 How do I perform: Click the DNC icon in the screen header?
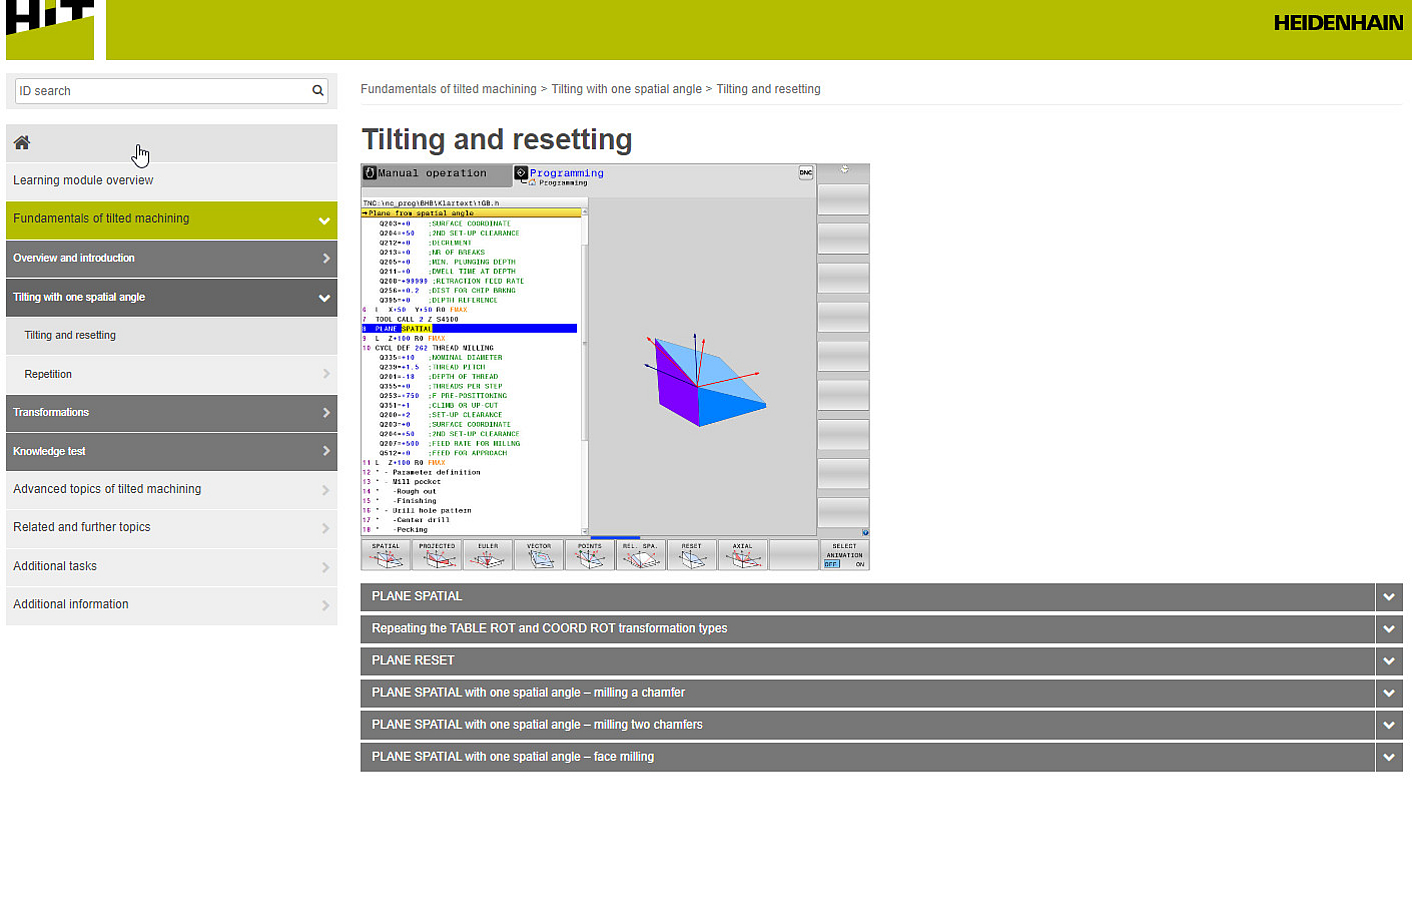[x=805, y=173]
